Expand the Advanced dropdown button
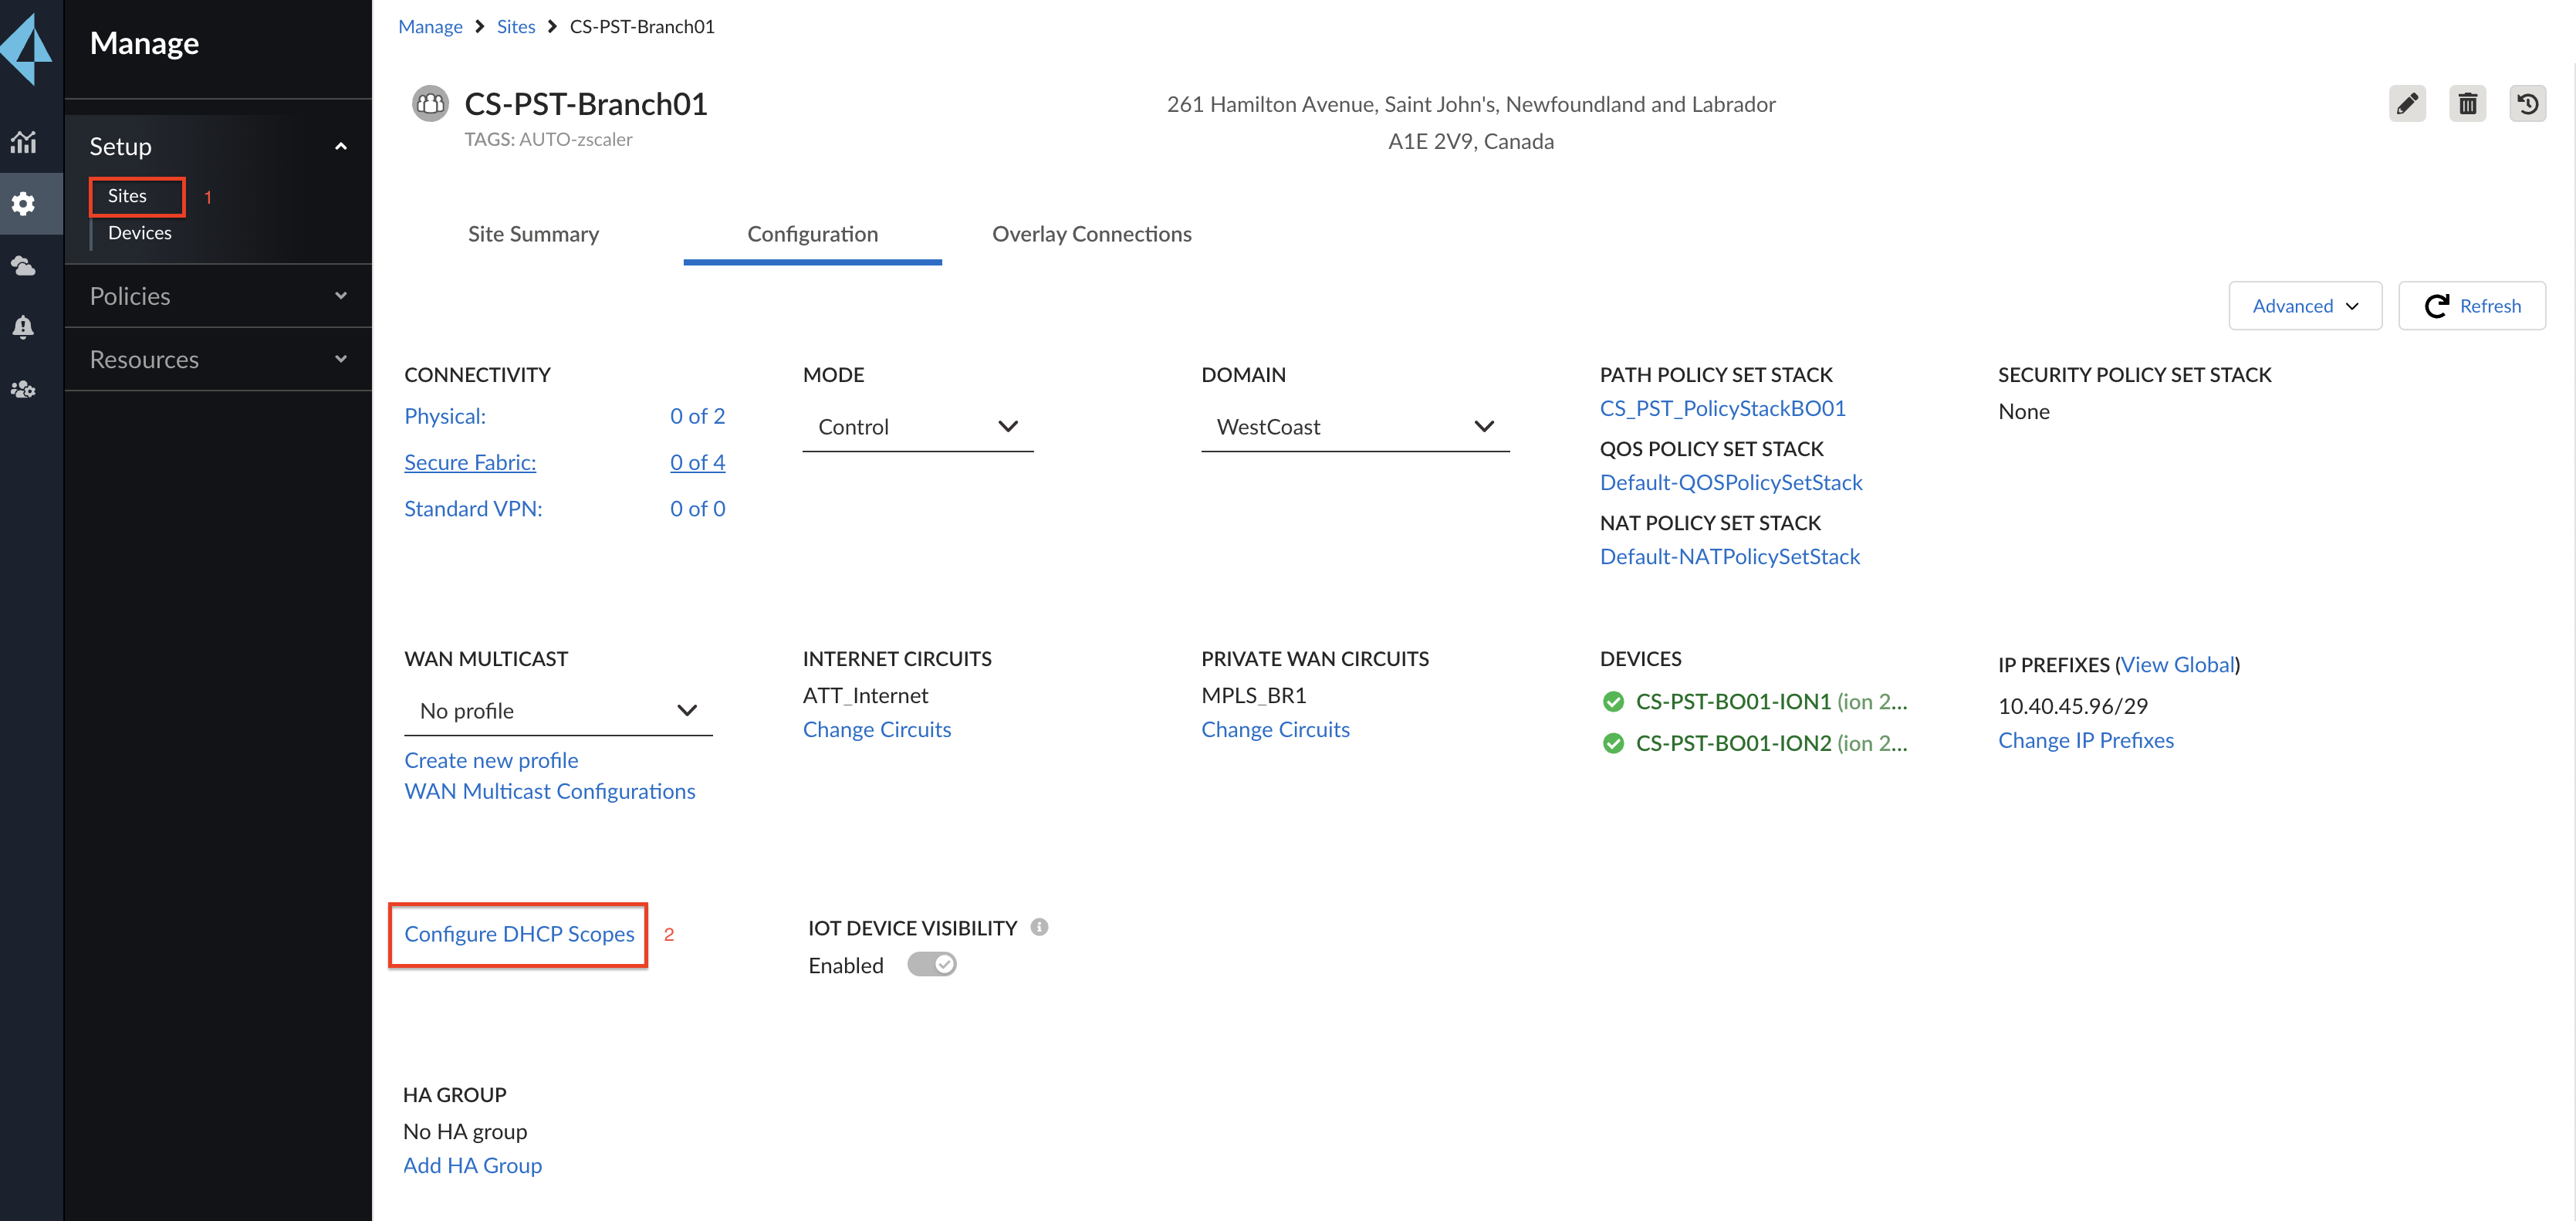The height and width of the screenshot is (1221, 2576). click(2304, 306)
